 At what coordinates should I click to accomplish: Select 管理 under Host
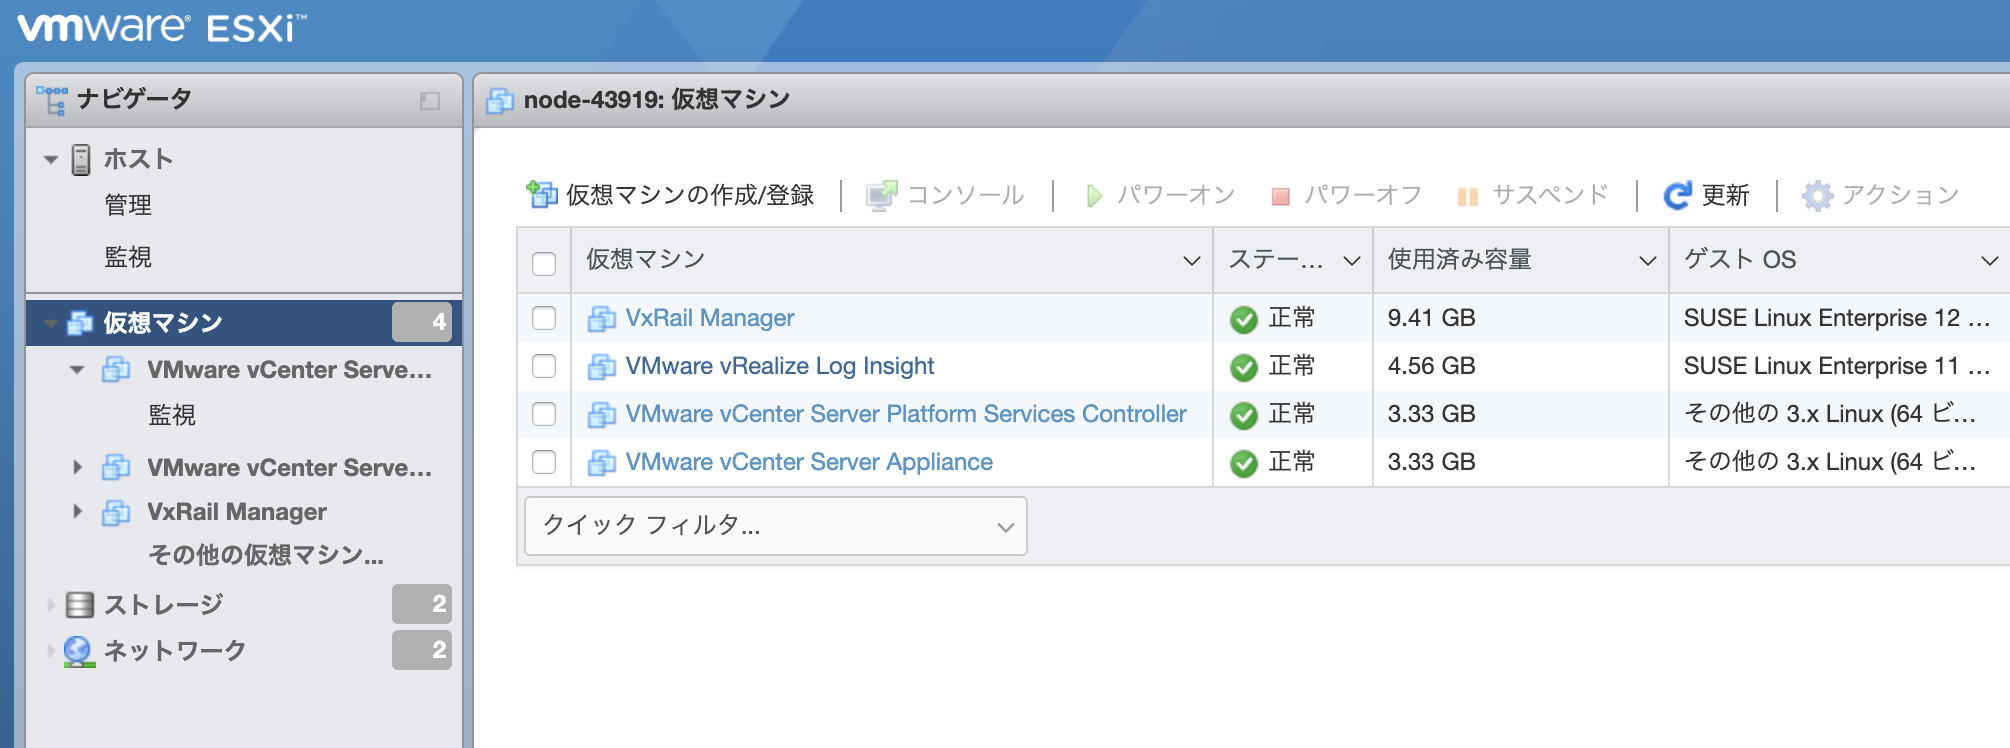(x=128, y=205)
